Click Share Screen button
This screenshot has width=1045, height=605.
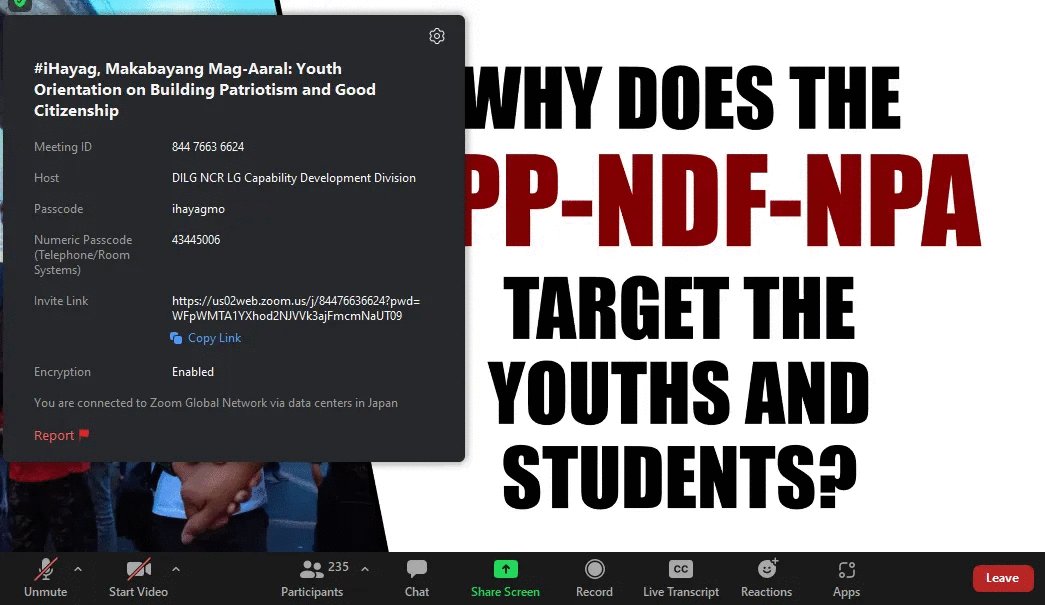tap(505, 578)
